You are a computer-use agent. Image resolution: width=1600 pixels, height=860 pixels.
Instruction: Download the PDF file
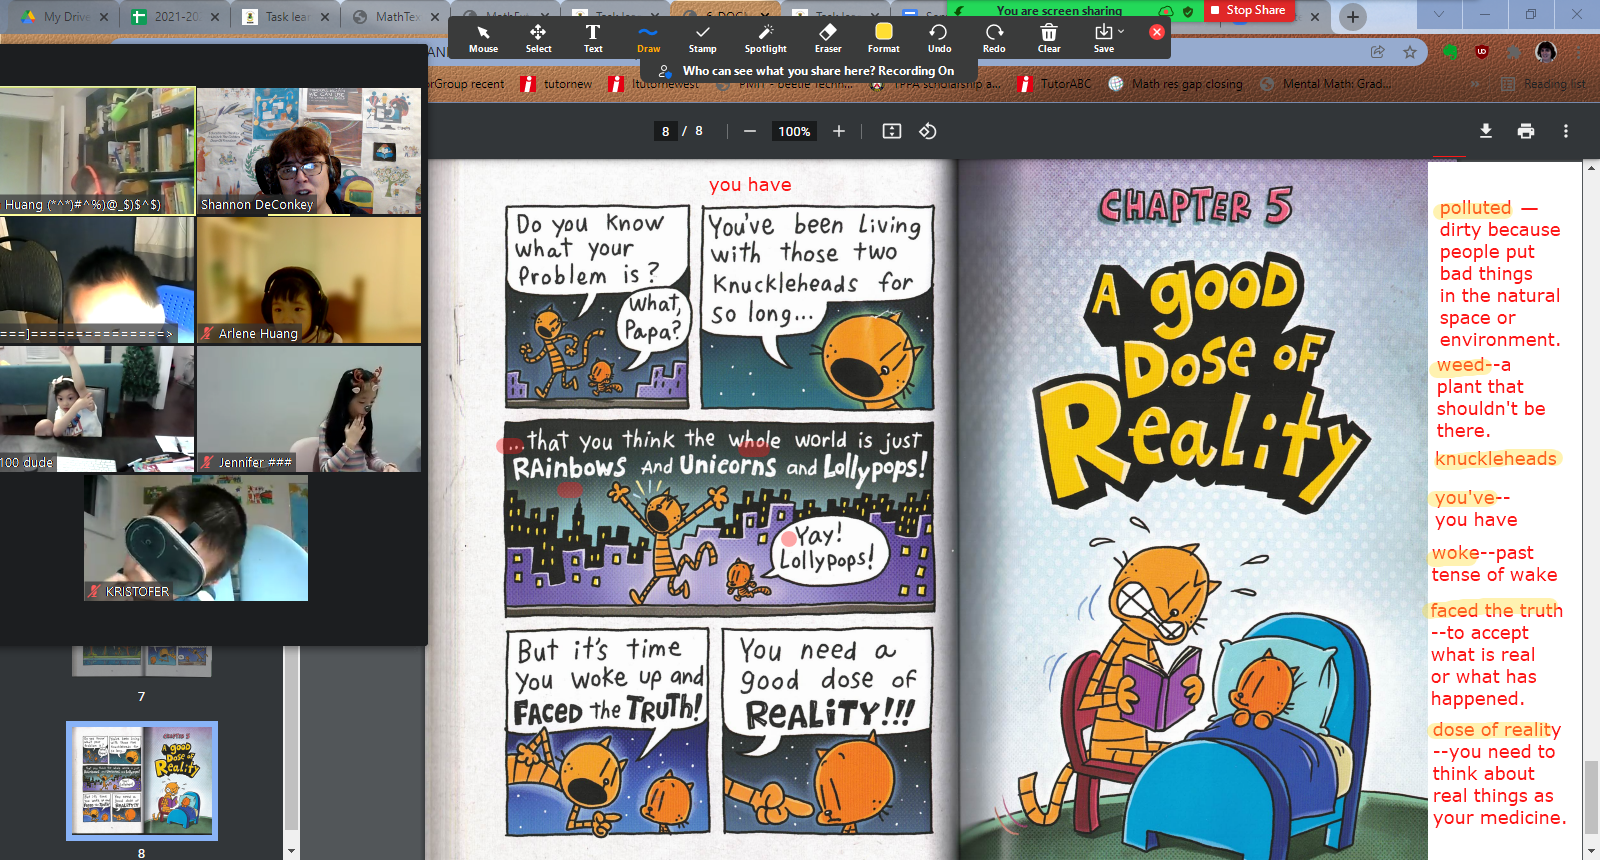(1486, 131)
